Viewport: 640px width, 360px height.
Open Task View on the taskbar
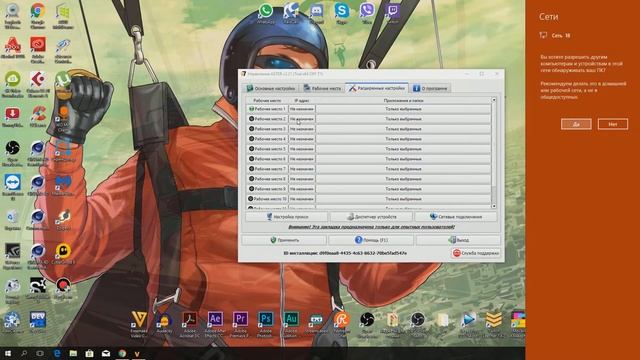[x=40, y=353]
